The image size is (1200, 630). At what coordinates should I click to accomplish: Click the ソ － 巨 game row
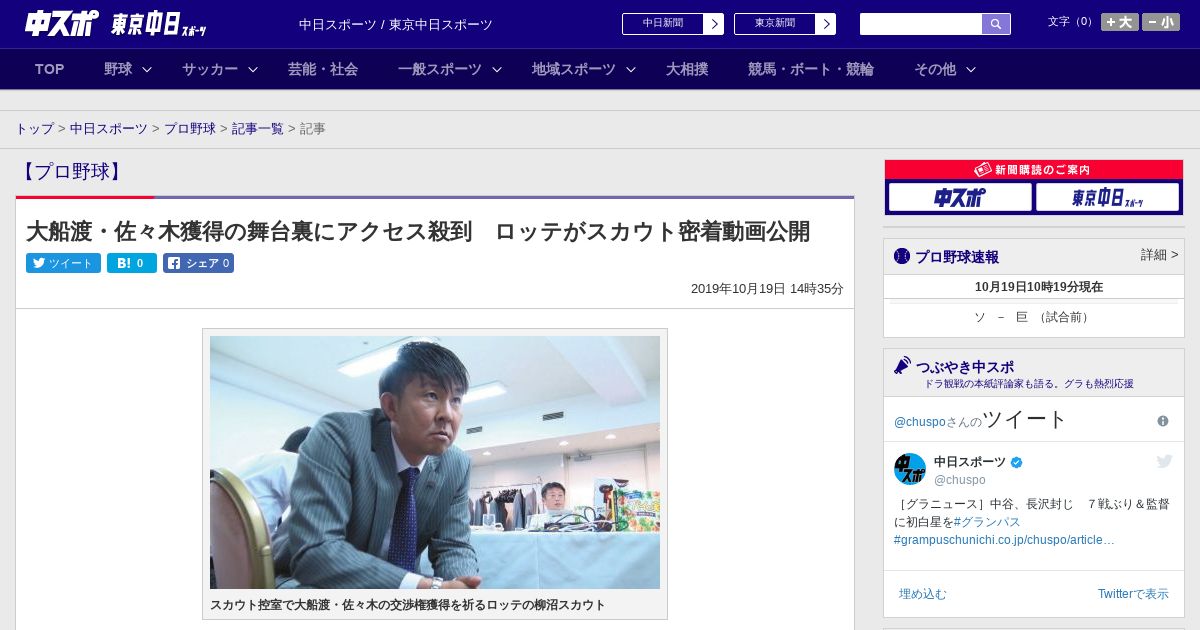point(1034,317)
